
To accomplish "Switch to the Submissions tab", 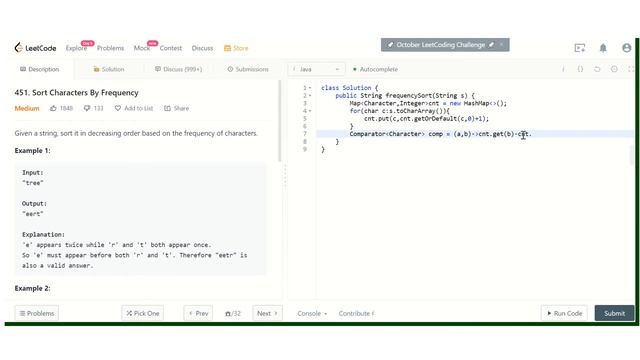I will (x=248, y=69).
